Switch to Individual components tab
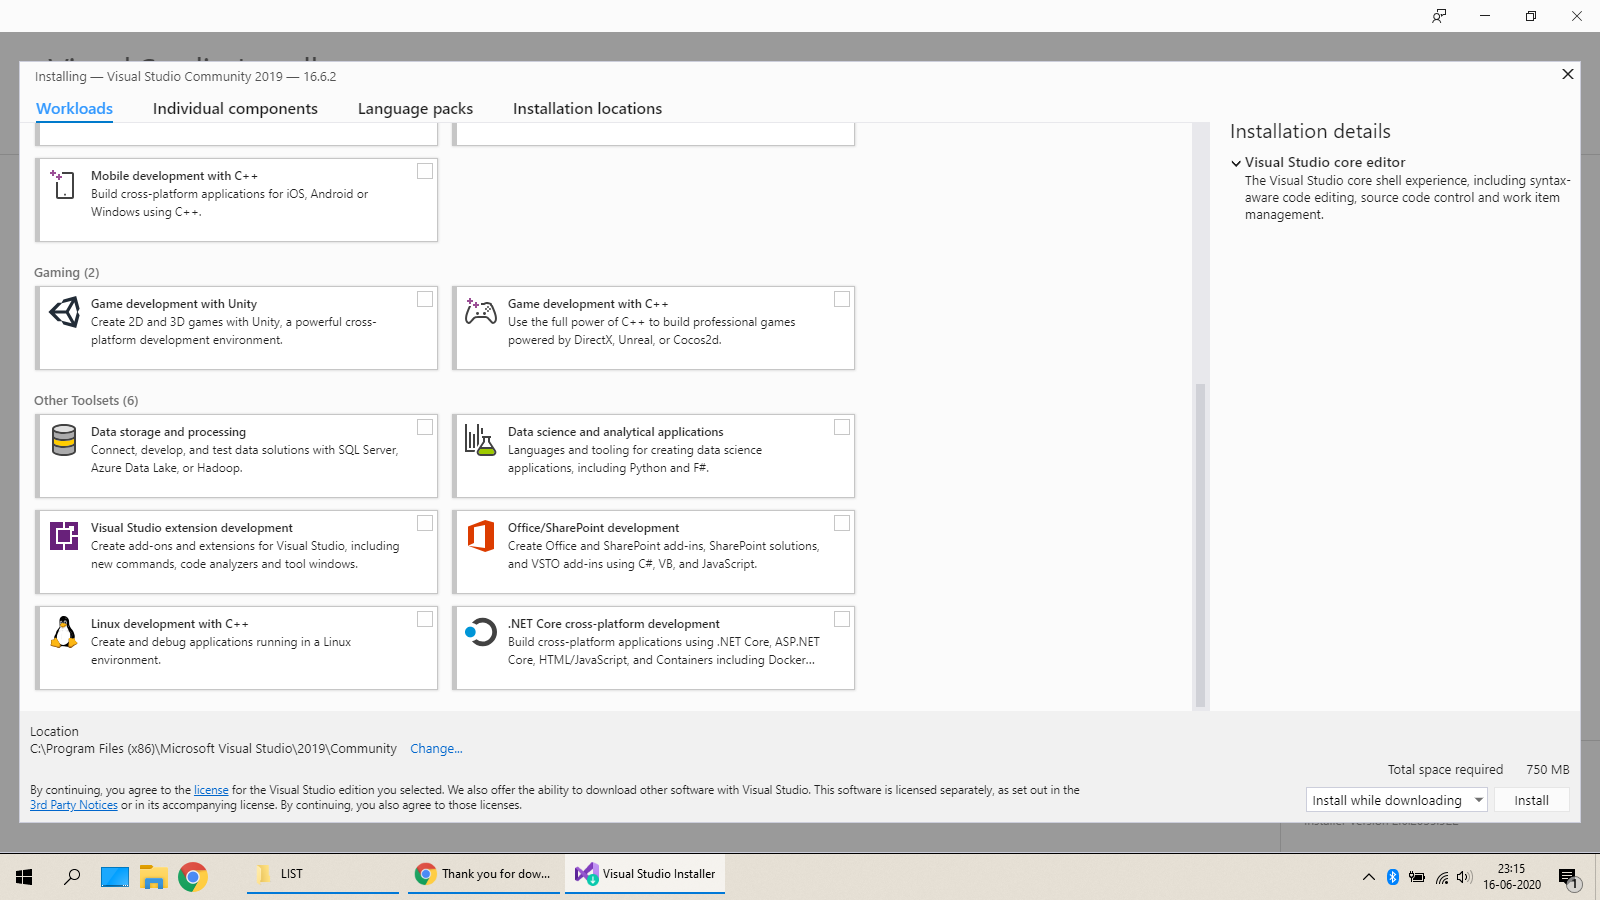 (x=235, y=108)
